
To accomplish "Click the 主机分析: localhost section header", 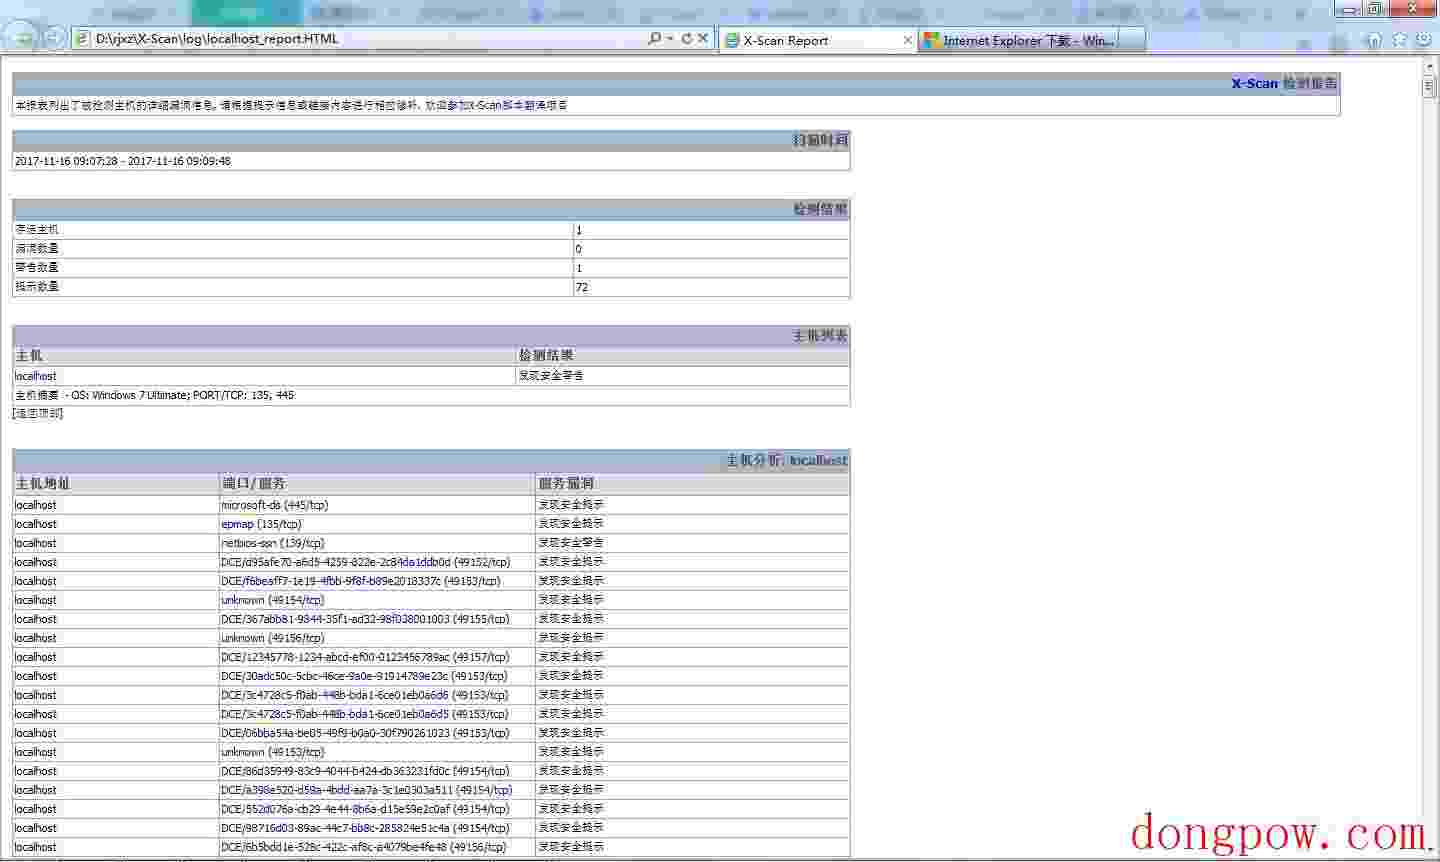I will tap(786, 460).
